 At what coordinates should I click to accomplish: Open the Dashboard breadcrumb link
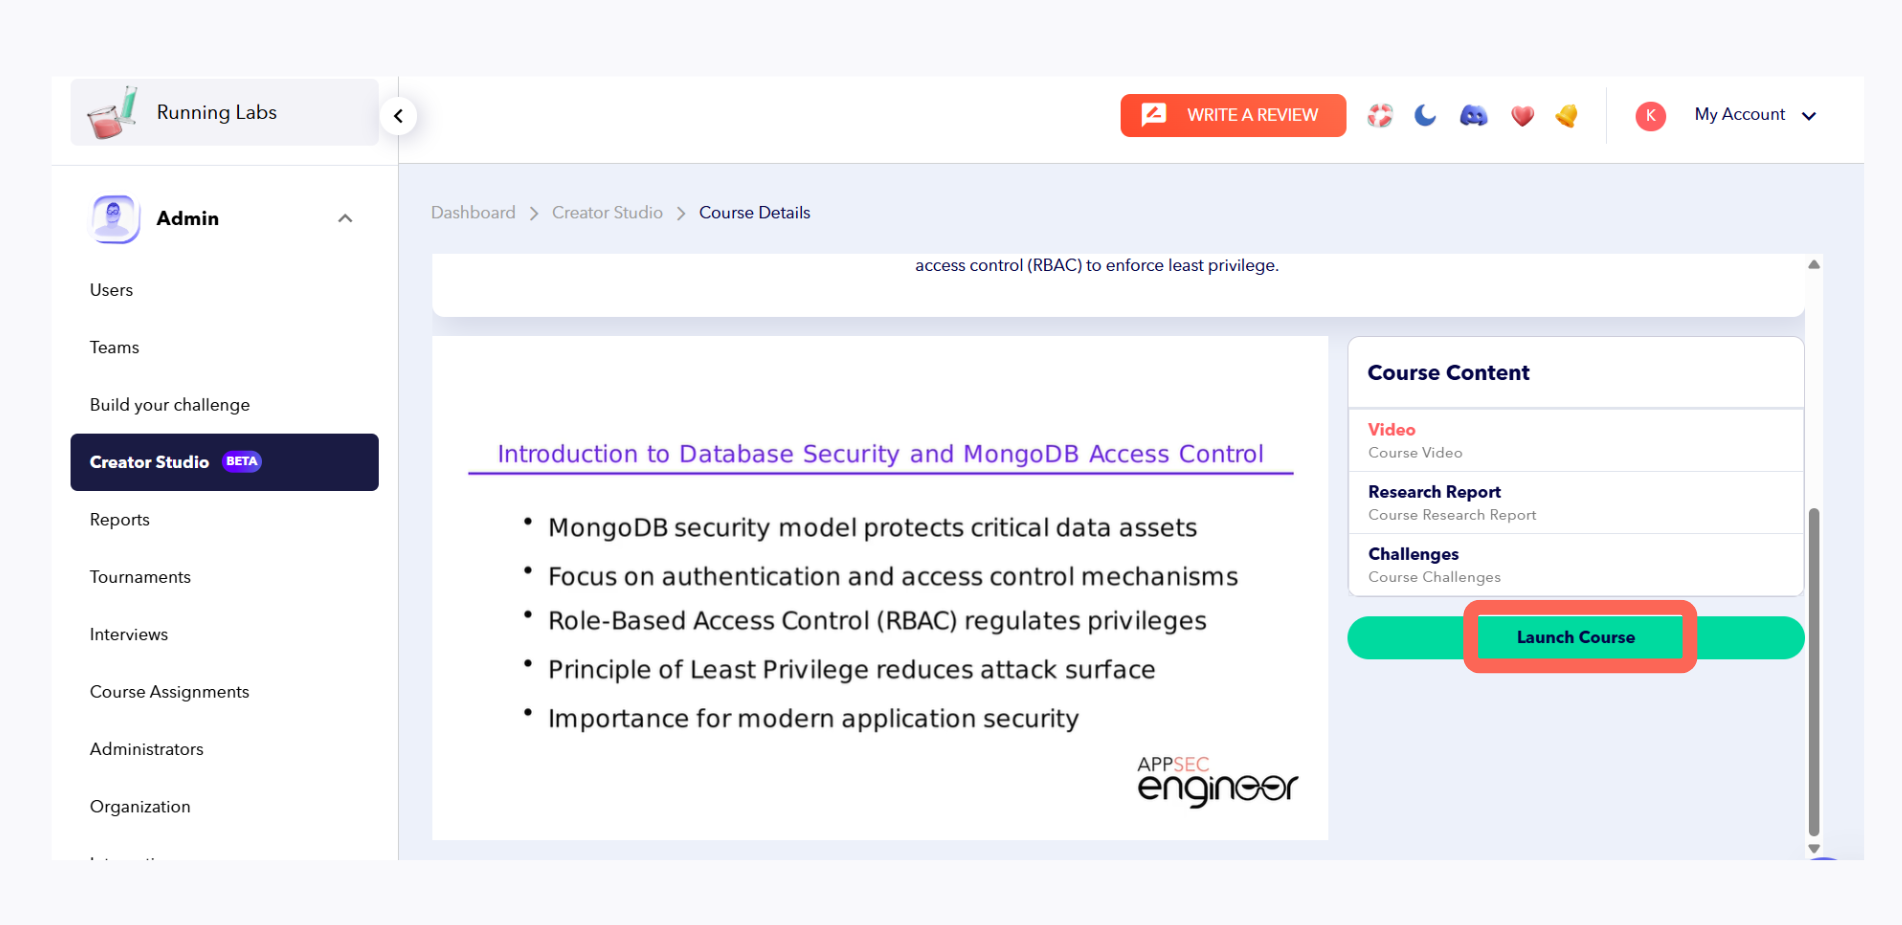pyautogui.click(x=472, y=212)
